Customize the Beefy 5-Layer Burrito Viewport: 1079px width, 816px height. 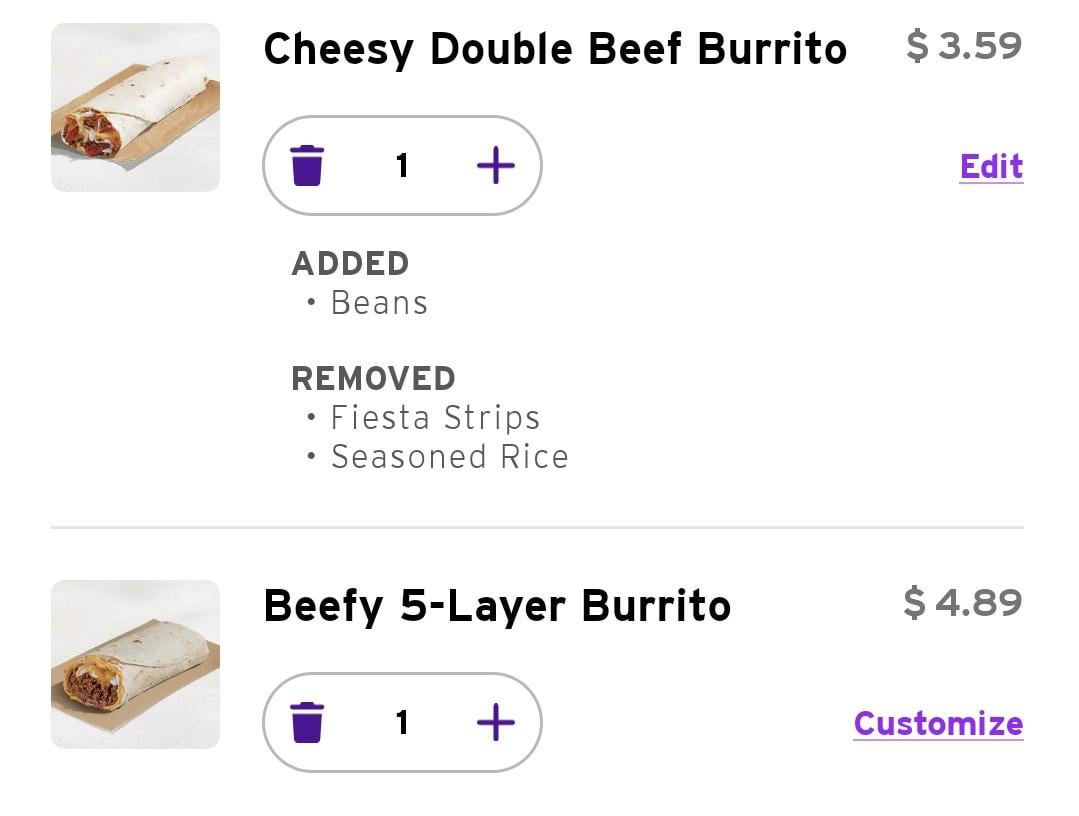(938, 723)
